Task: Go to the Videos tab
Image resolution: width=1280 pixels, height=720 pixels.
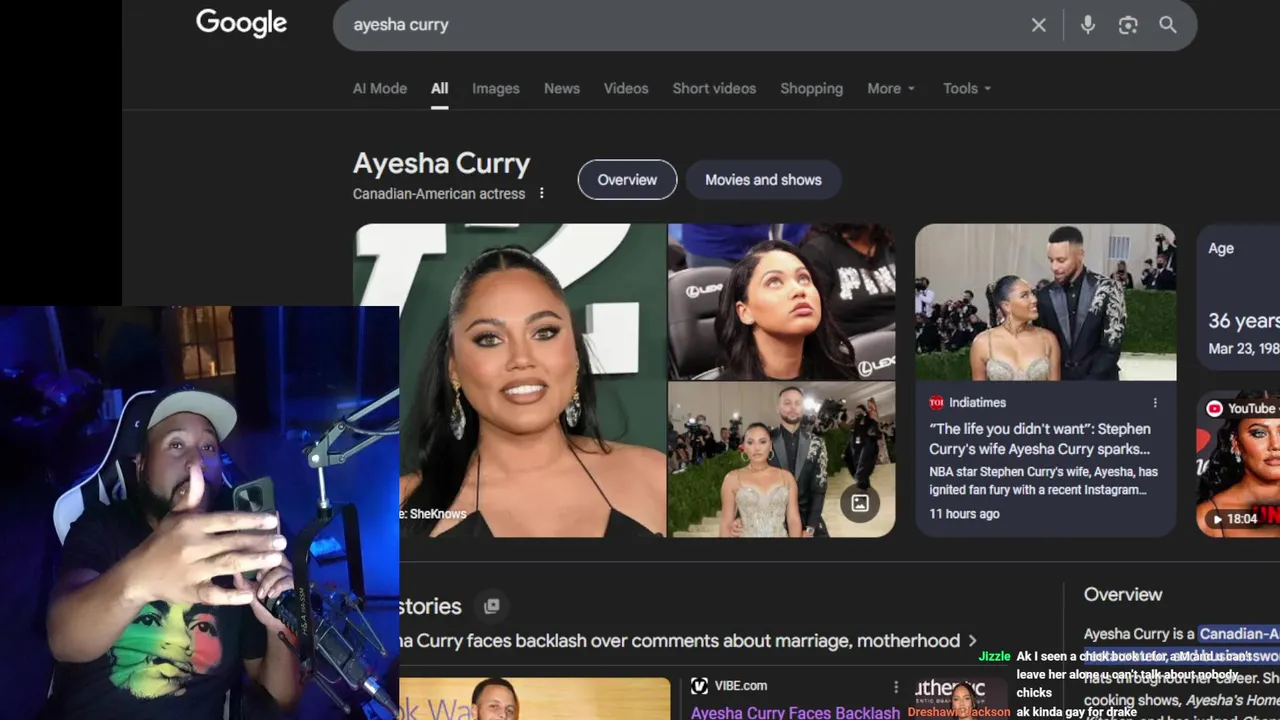Action: [626, 88]
